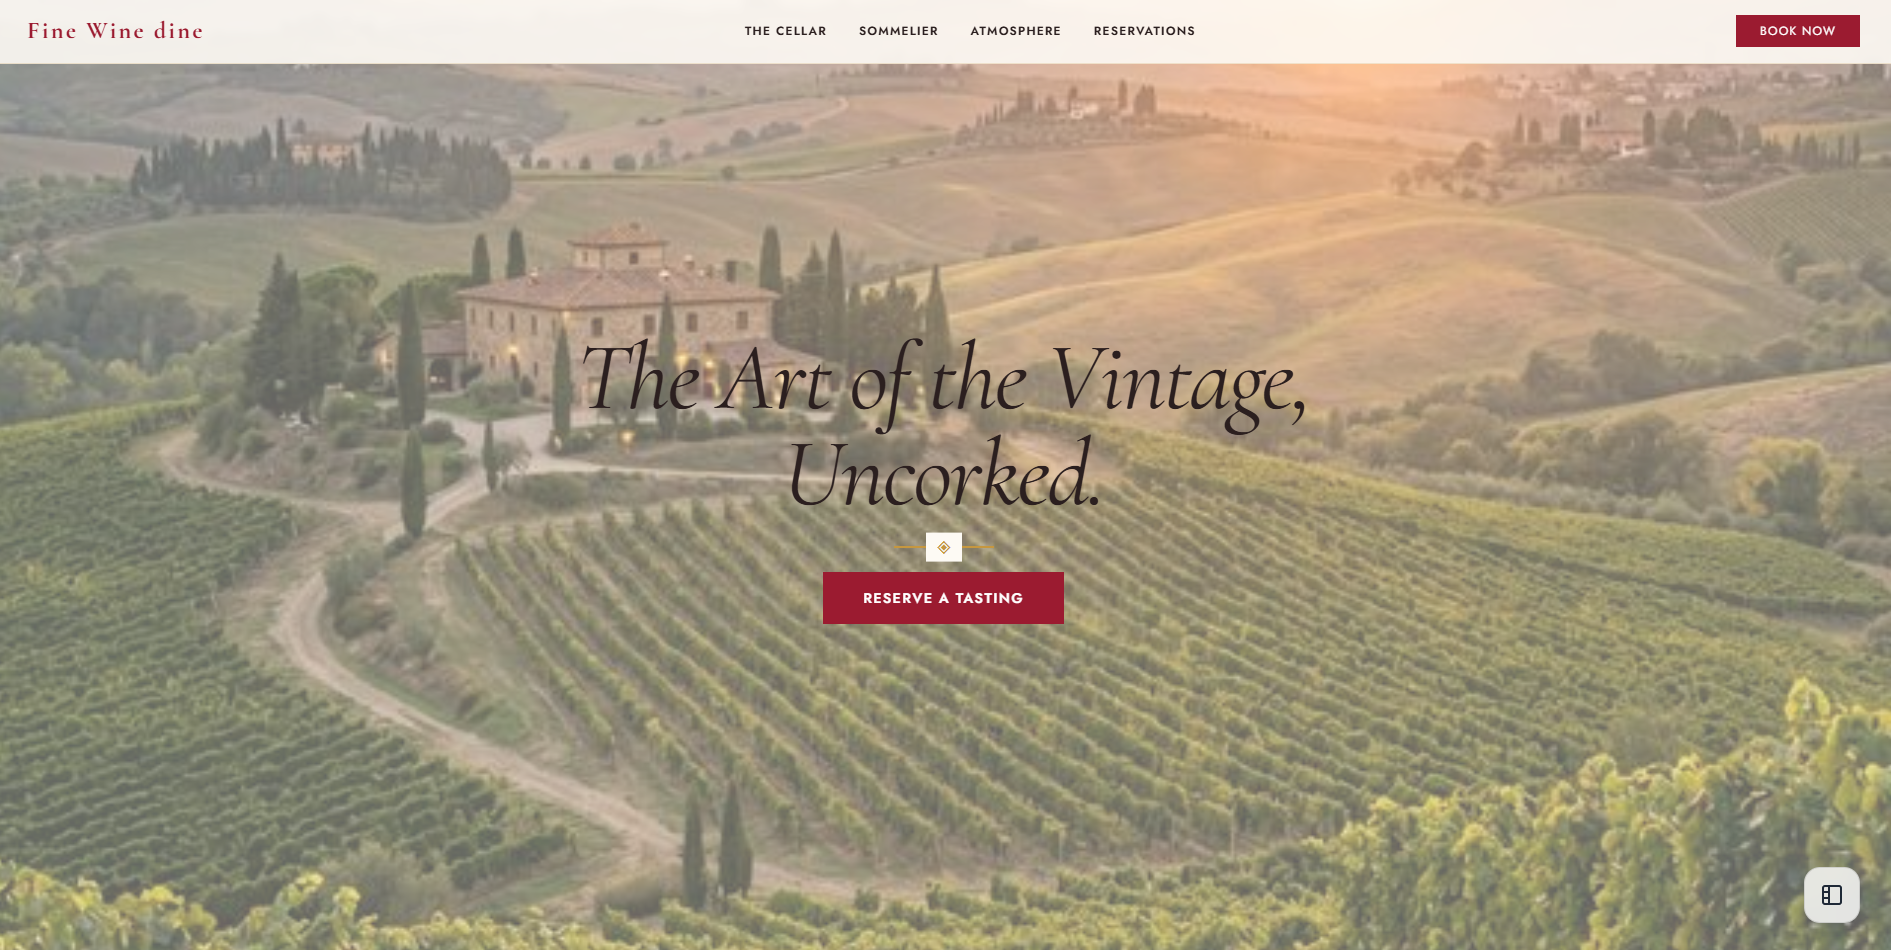The height and width of the screenshot is (950, 1891).
Task: Click the white square behind the diamond divider
Action: (x=944, y=547)
